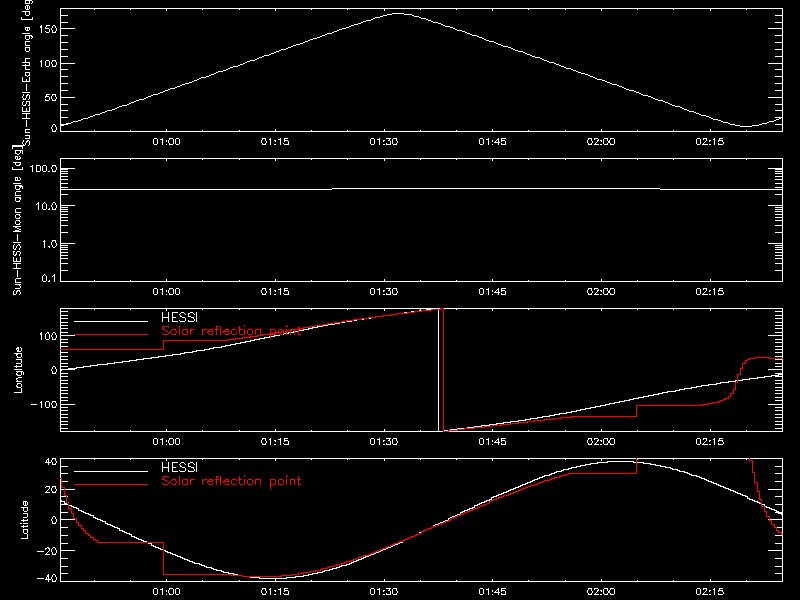
Task: Click 01:30 tick label under Longitude plot
Action: tap(384, 442)
